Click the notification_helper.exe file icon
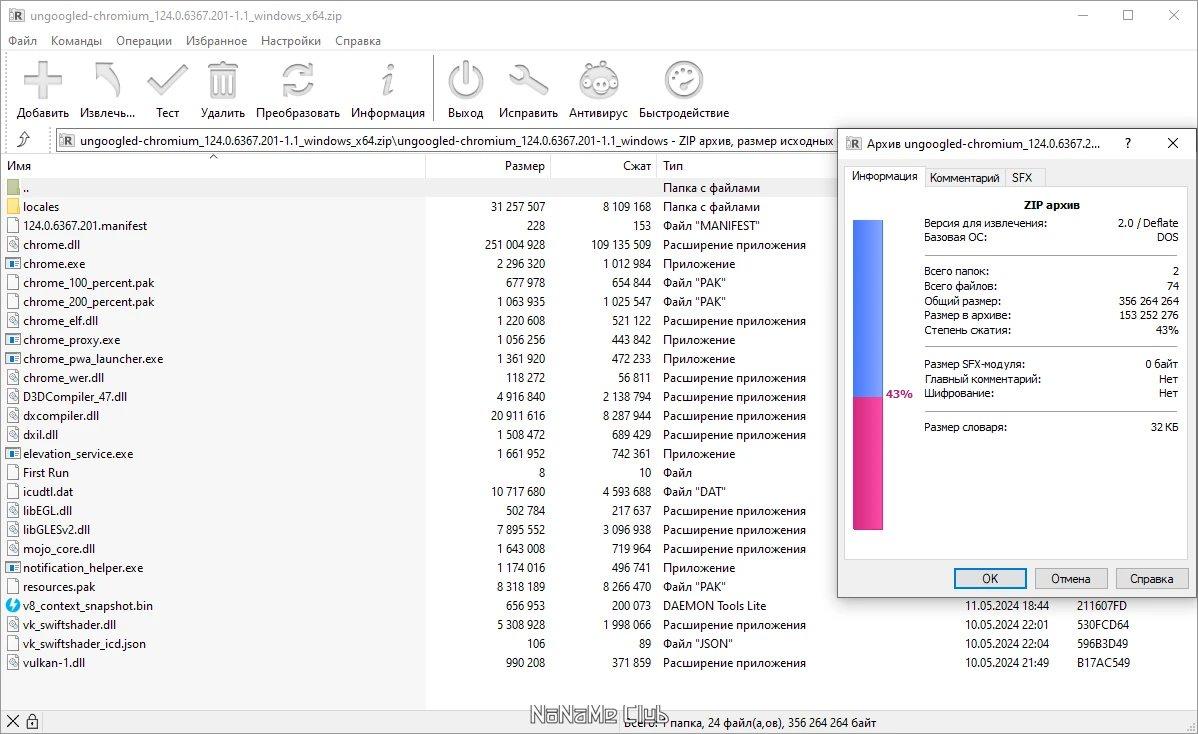Screen dimensions: 1198x734 tap(12, 567)
